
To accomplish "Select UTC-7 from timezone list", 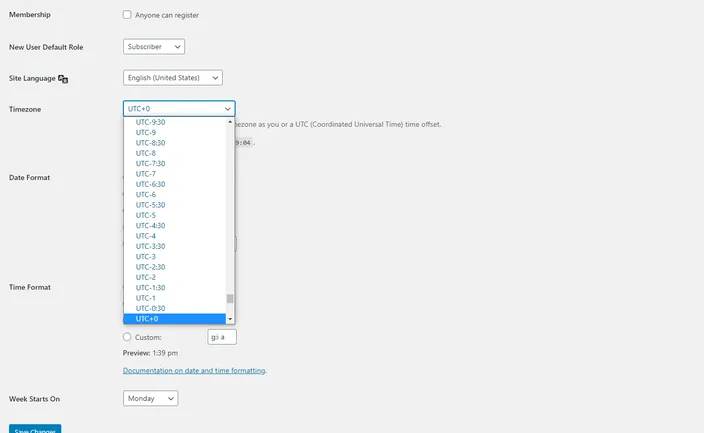I will pos(175,174).
